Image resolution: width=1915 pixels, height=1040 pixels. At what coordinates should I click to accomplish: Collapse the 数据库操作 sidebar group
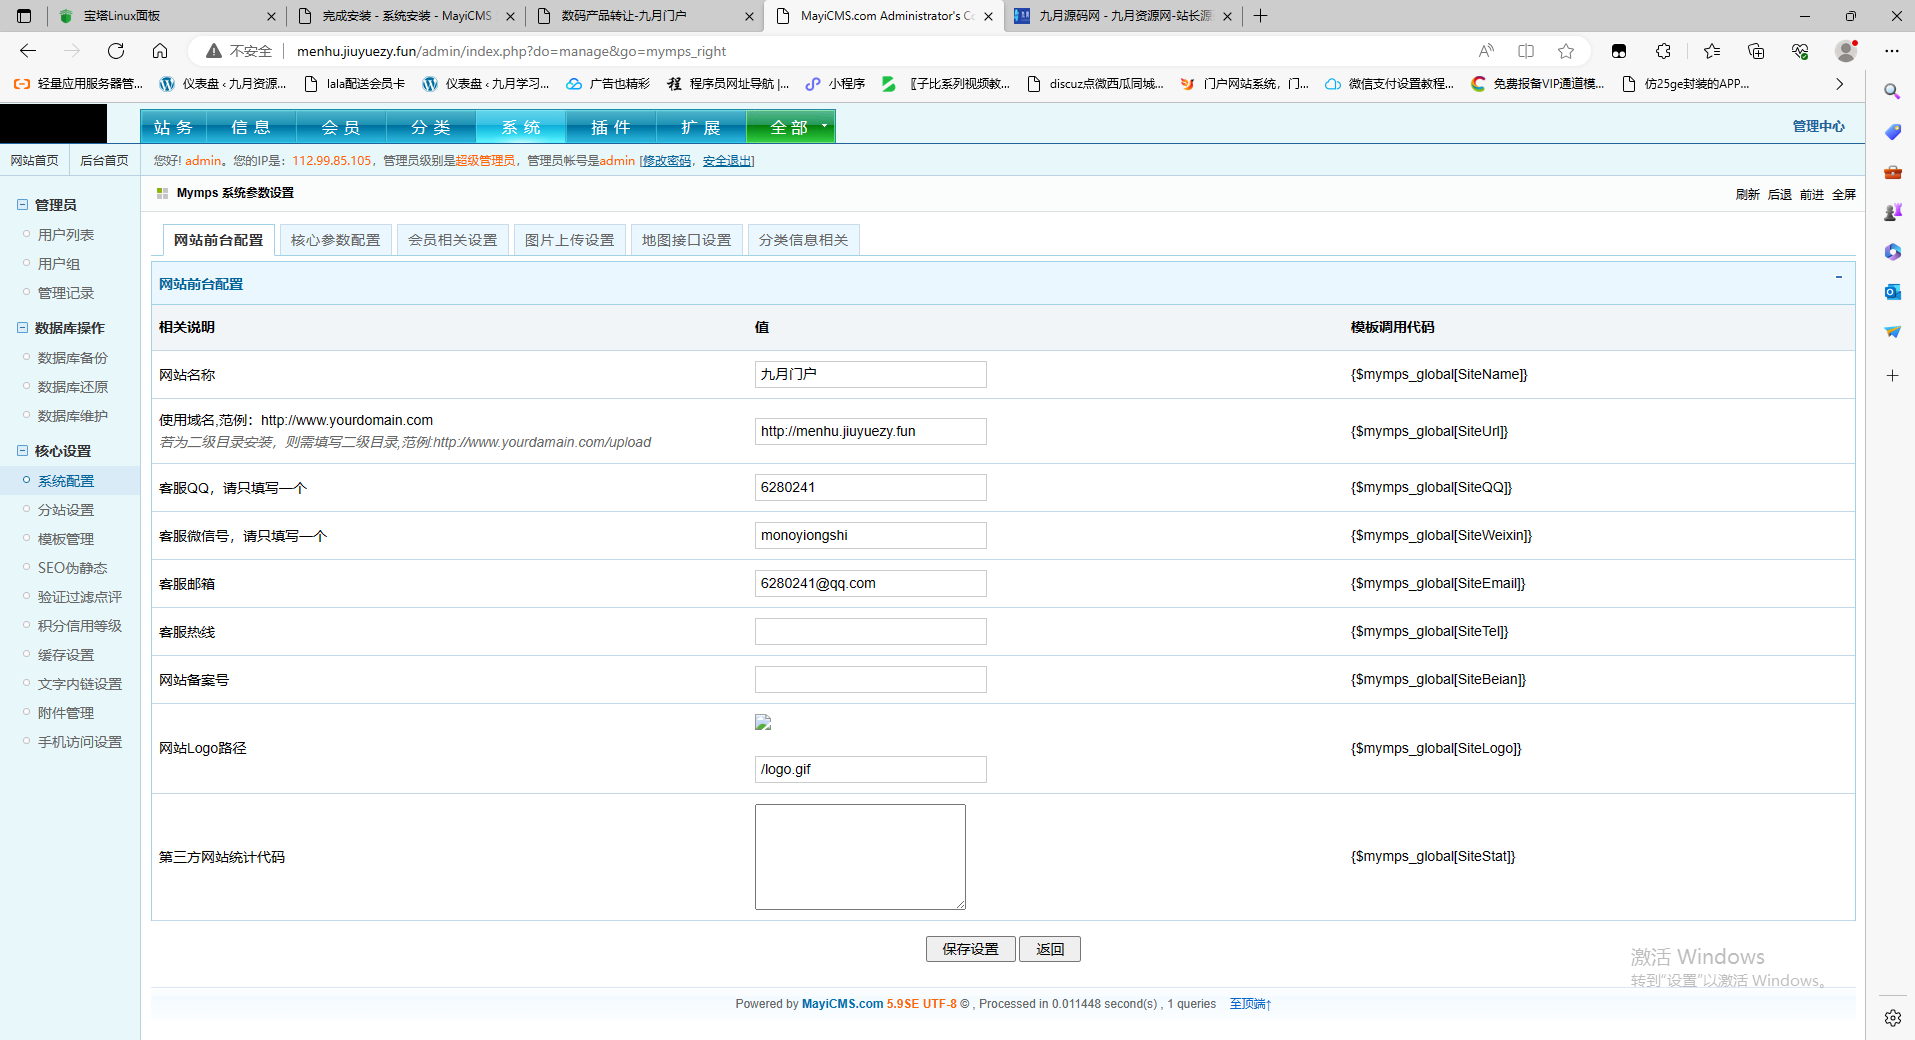pos(22,327)
